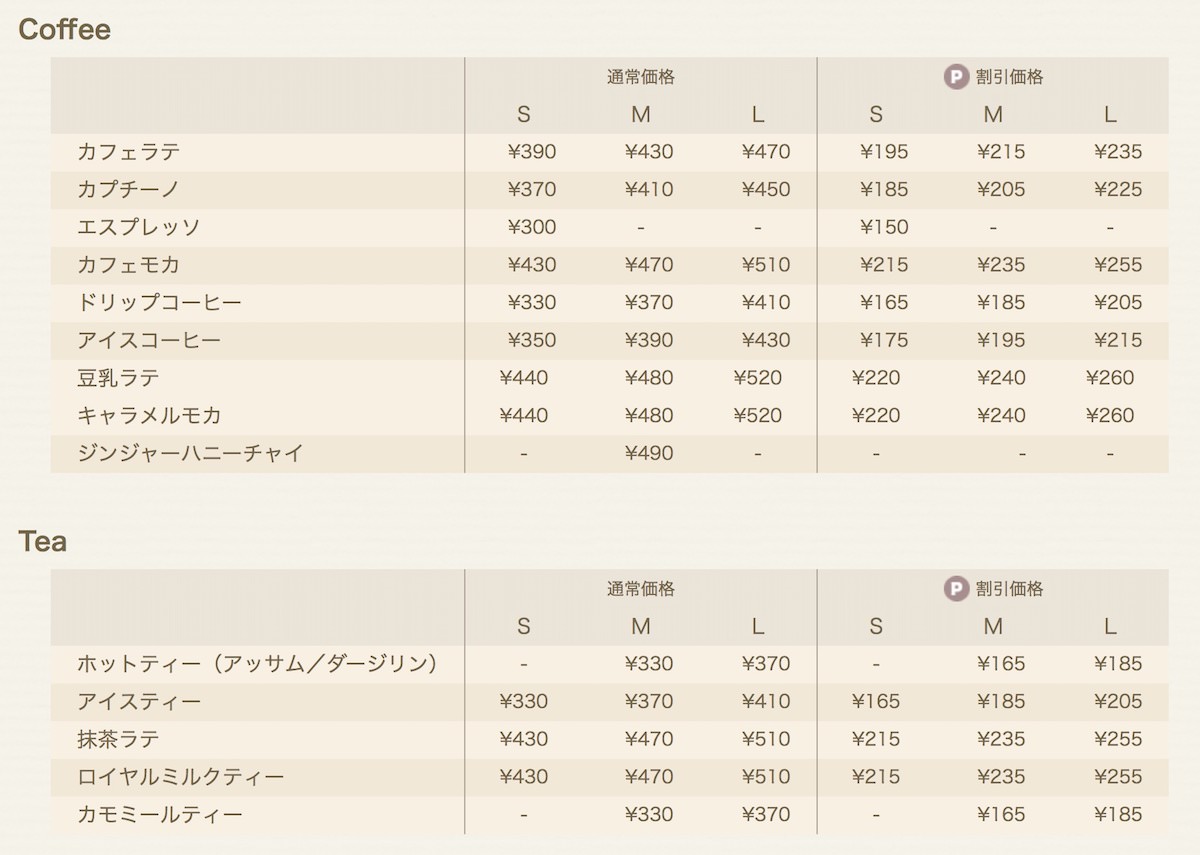The width and height of the screenshot is (1200, 855).
Task: Click the アイスコーヒー discount S price ¥175
Action: coord(884,341)
